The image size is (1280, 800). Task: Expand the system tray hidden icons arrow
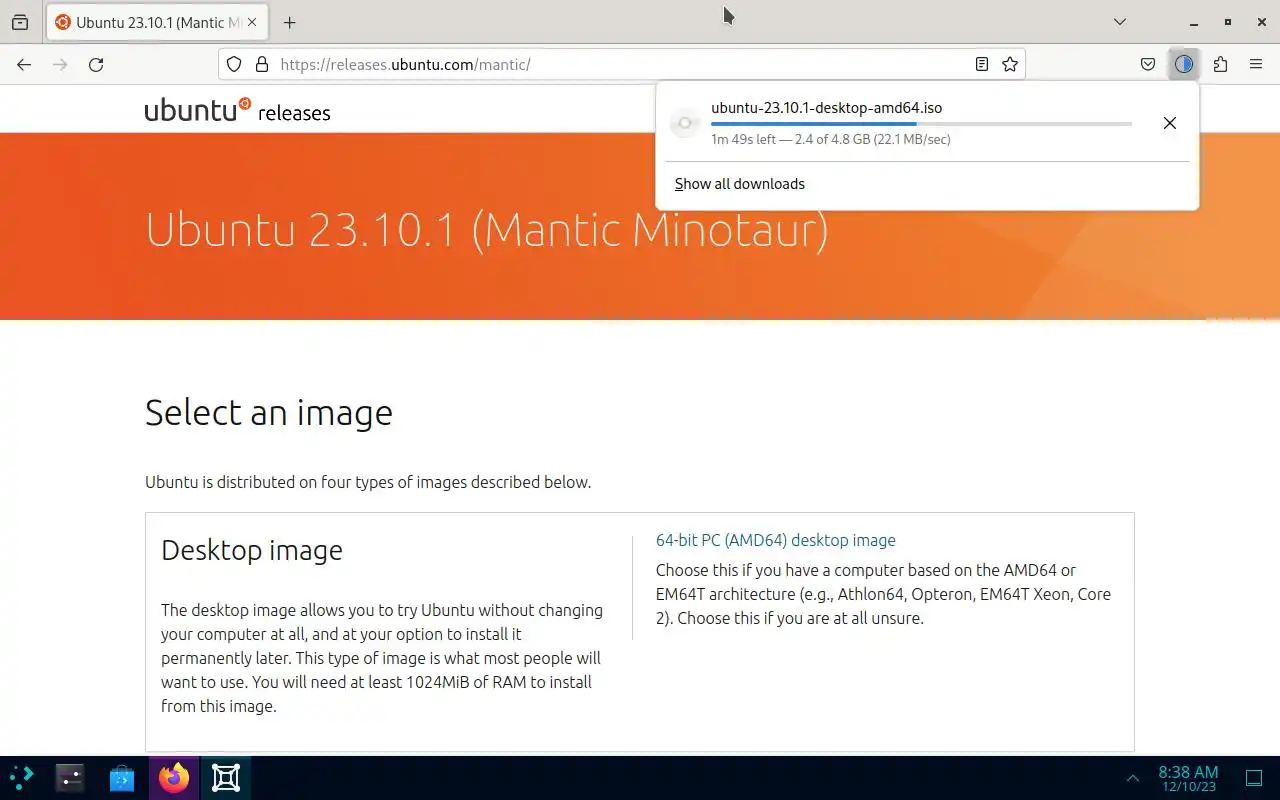click(1132, 778)
